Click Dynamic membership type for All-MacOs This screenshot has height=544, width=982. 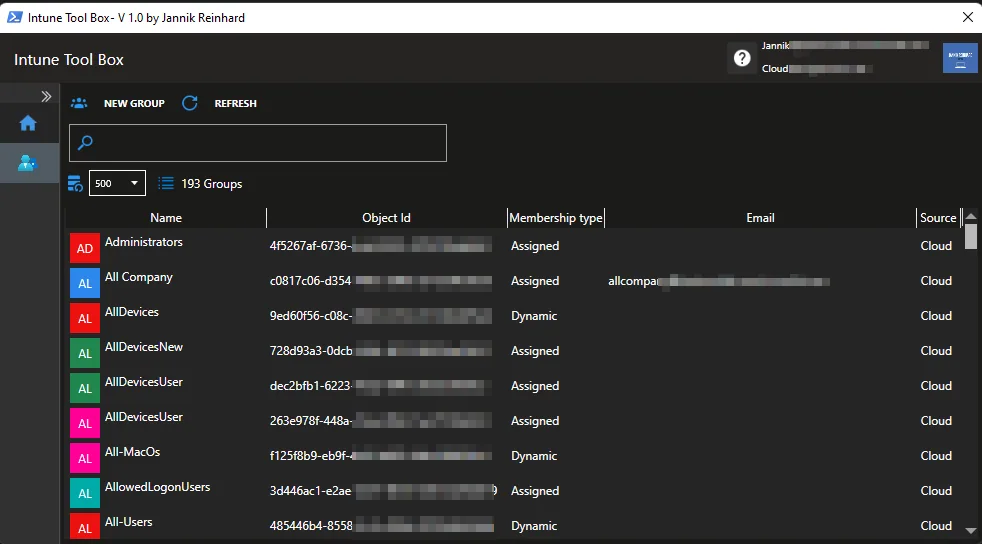click(534, 456)
